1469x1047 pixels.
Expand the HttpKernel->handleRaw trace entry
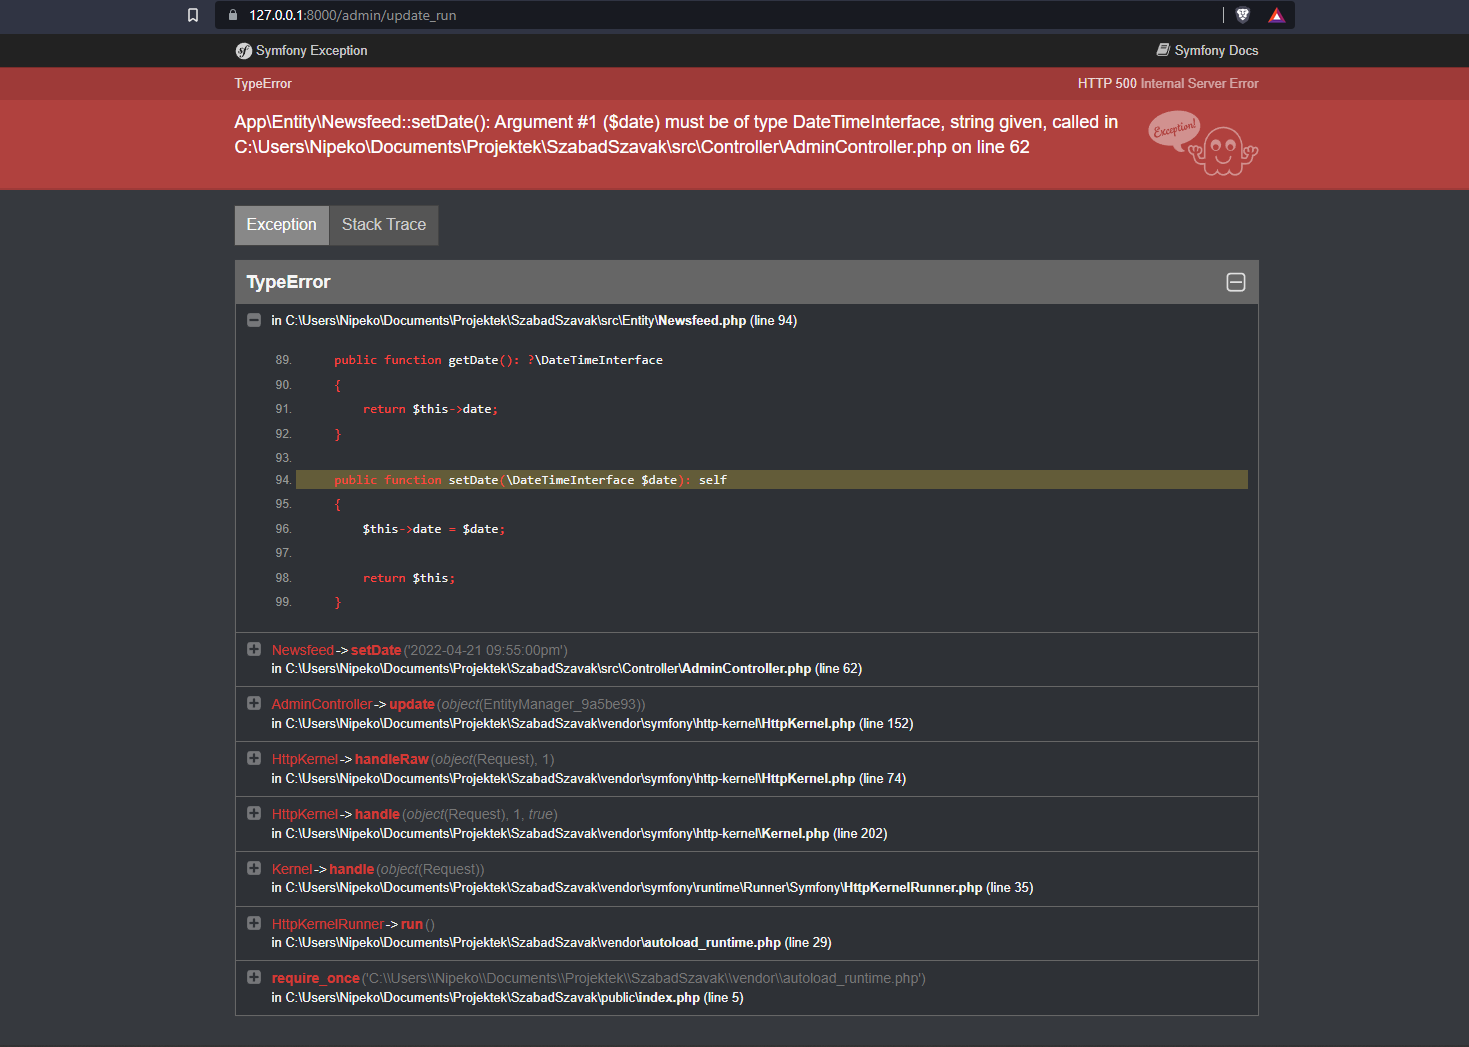point(254,758)
